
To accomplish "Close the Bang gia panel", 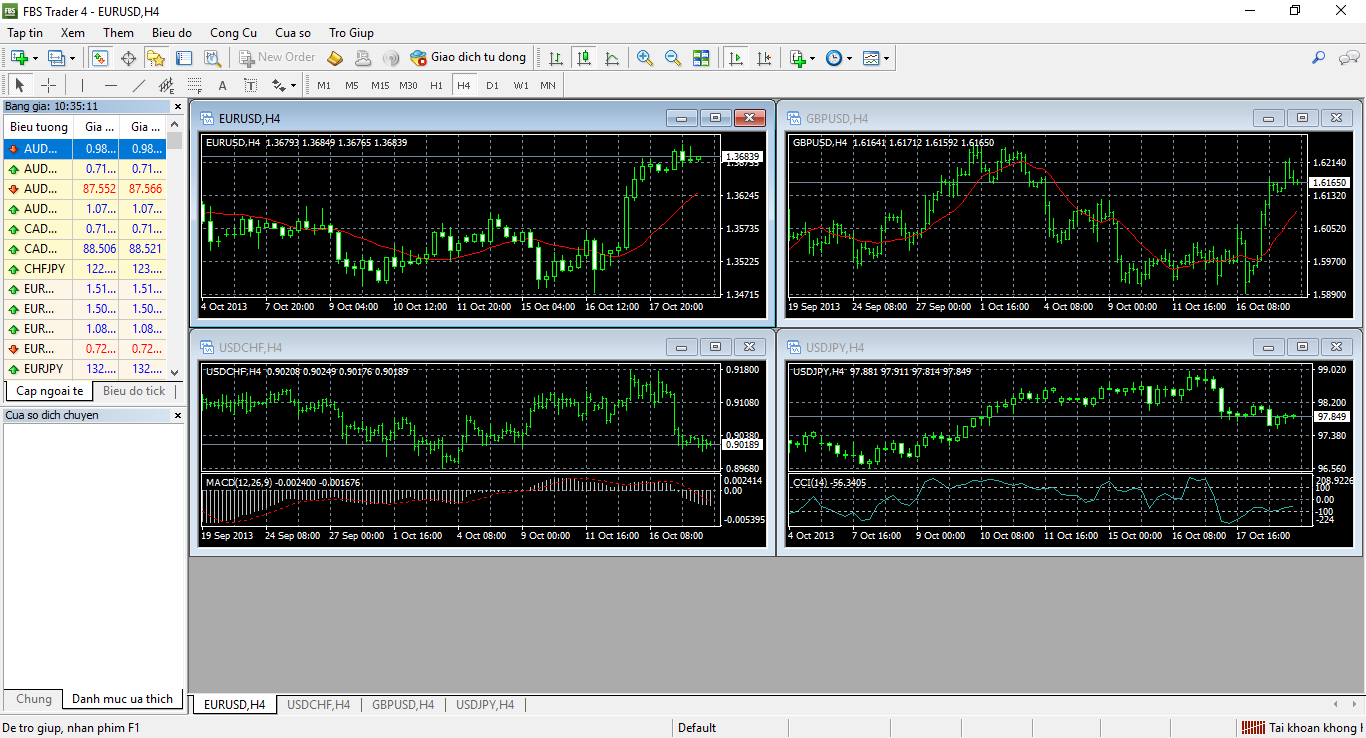I will 178,106.
